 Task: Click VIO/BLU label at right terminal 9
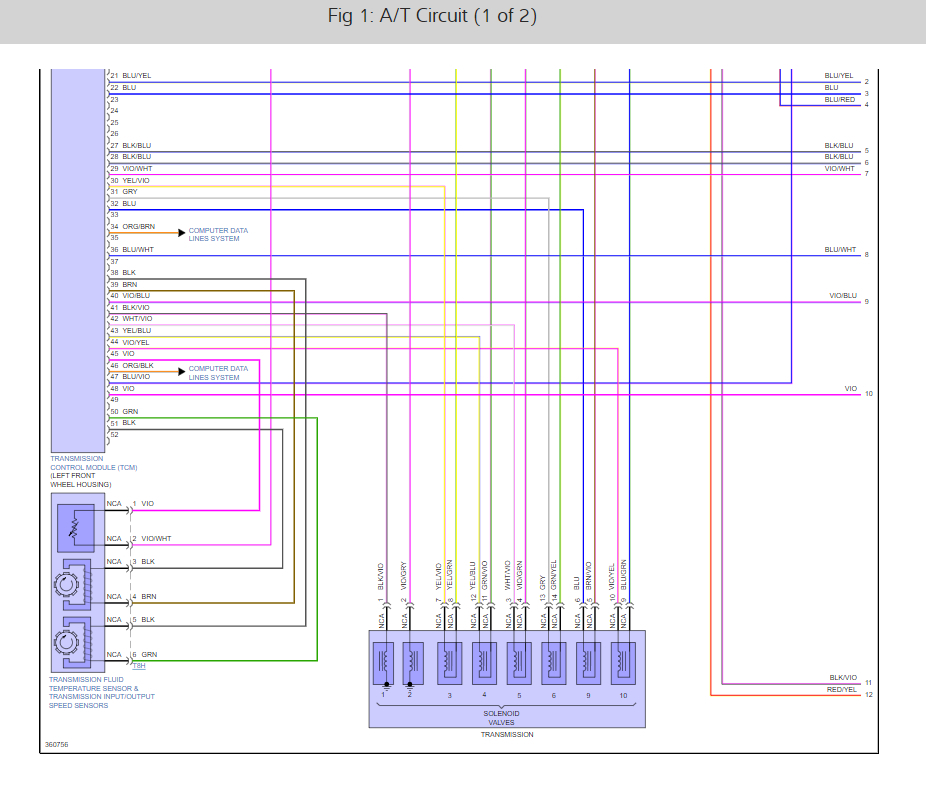coord(843,295)
